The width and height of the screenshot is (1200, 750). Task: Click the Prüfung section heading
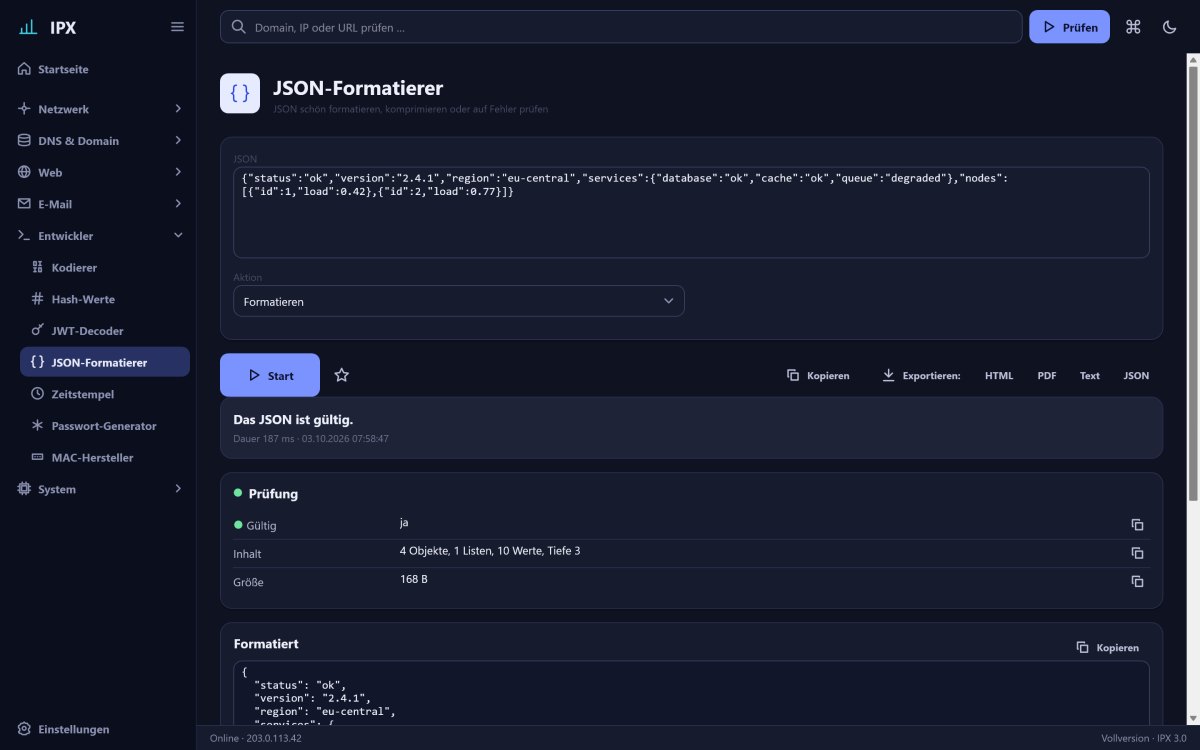click(273, 494)
